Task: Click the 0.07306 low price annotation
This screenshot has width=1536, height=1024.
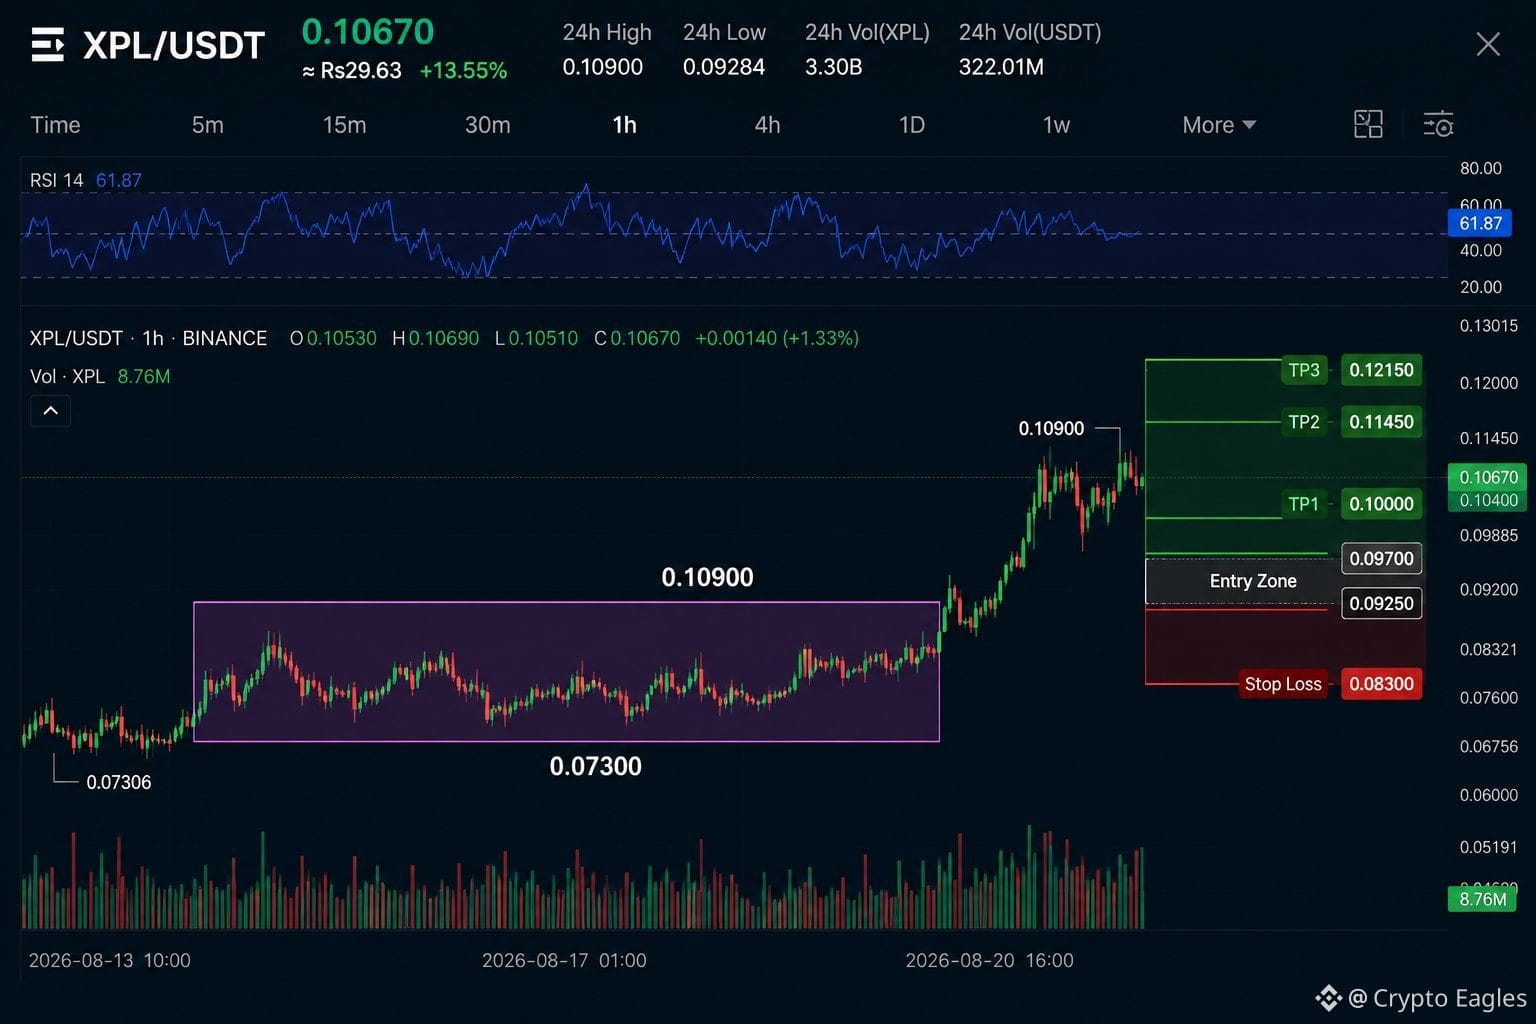Action: (119, 782)
